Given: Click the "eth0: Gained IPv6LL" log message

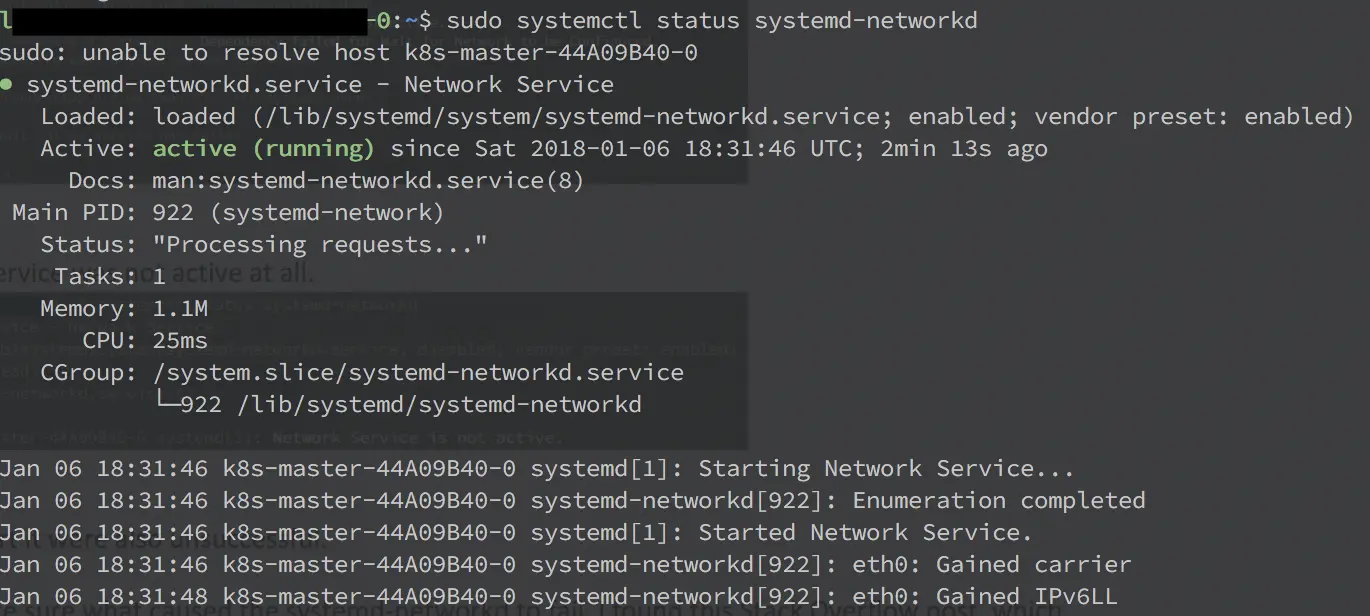Looking at the screenshot, I should (985, 597).
